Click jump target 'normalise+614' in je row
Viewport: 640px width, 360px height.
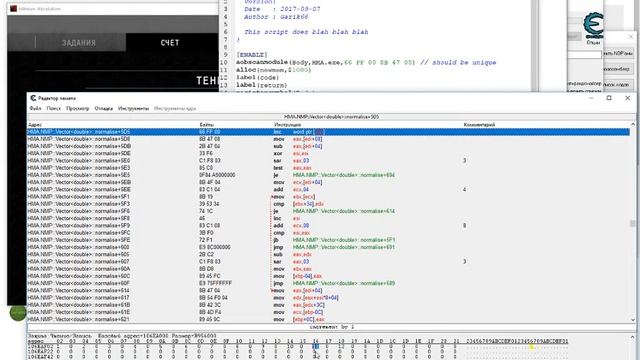(x=344, y=211)
